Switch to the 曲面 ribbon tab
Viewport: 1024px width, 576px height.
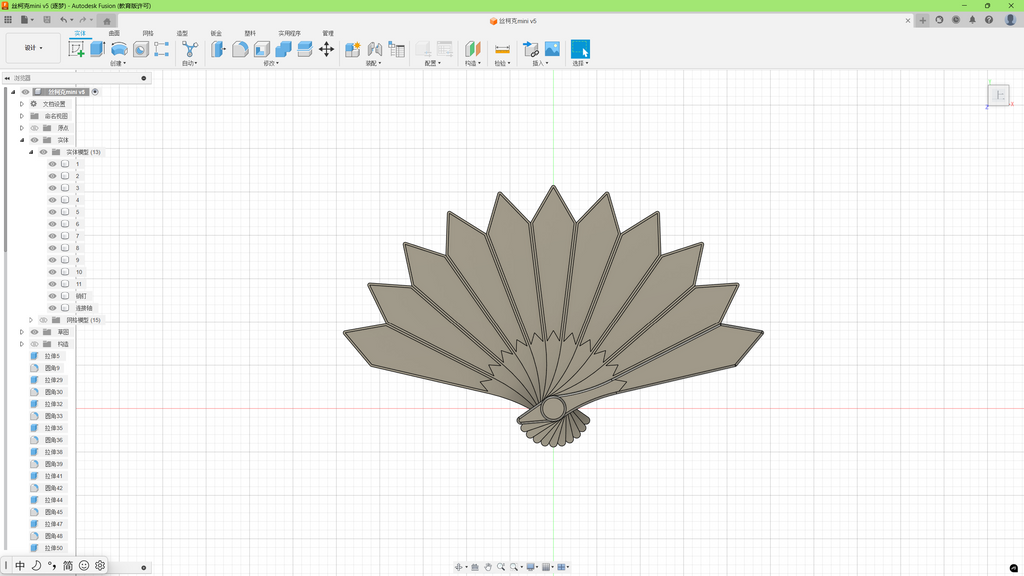pos(114,33)
